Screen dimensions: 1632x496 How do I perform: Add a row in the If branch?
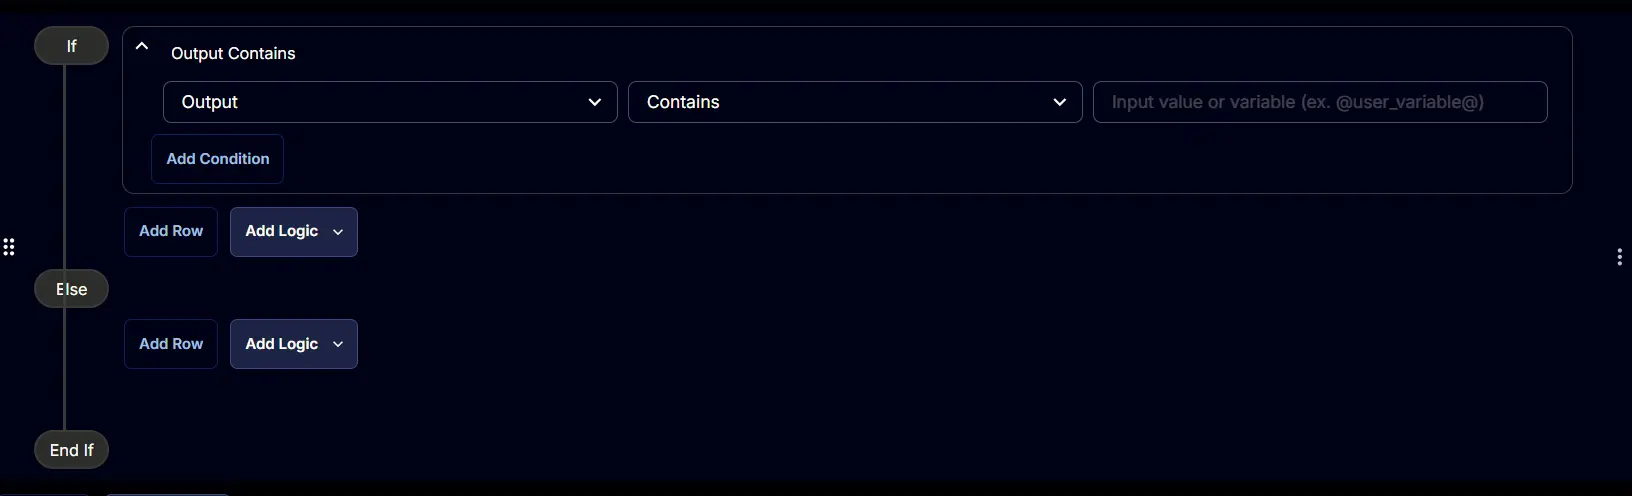[x=171, y=232]
